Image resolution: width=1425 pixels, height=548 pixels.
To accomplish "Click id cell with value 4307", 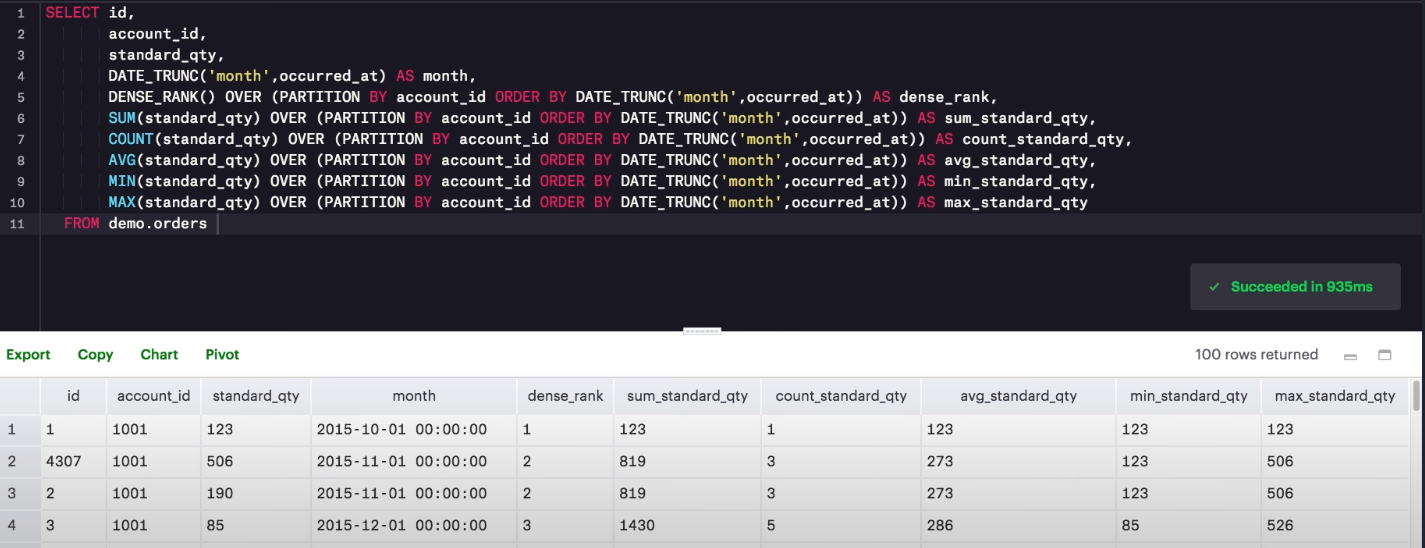I will click(73, 461).
